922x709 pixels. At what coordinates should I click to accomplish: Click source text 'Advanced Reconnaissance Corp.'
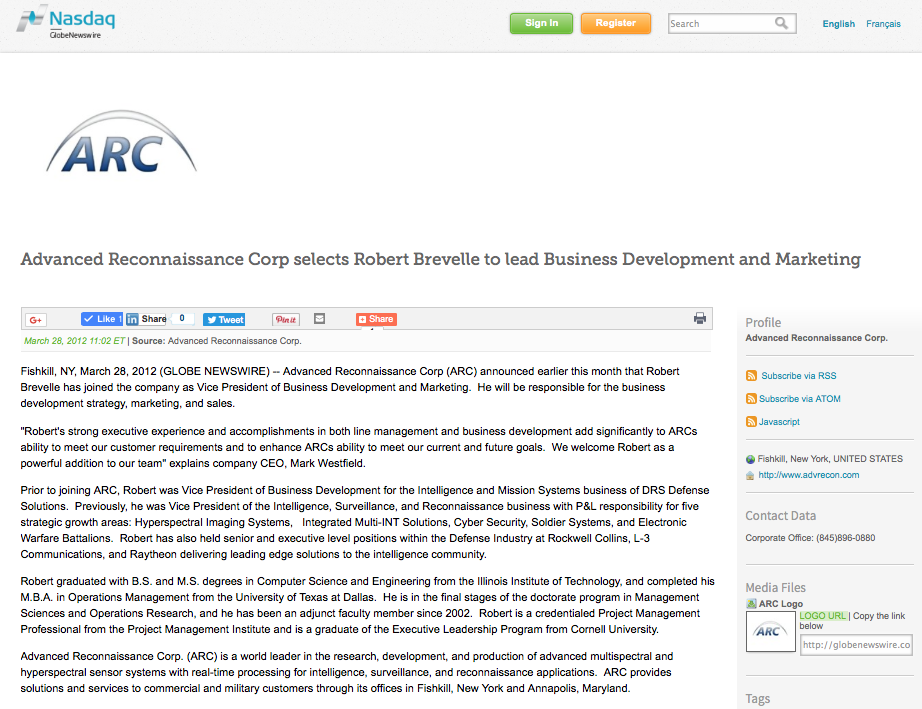click(x=235, y=341)
